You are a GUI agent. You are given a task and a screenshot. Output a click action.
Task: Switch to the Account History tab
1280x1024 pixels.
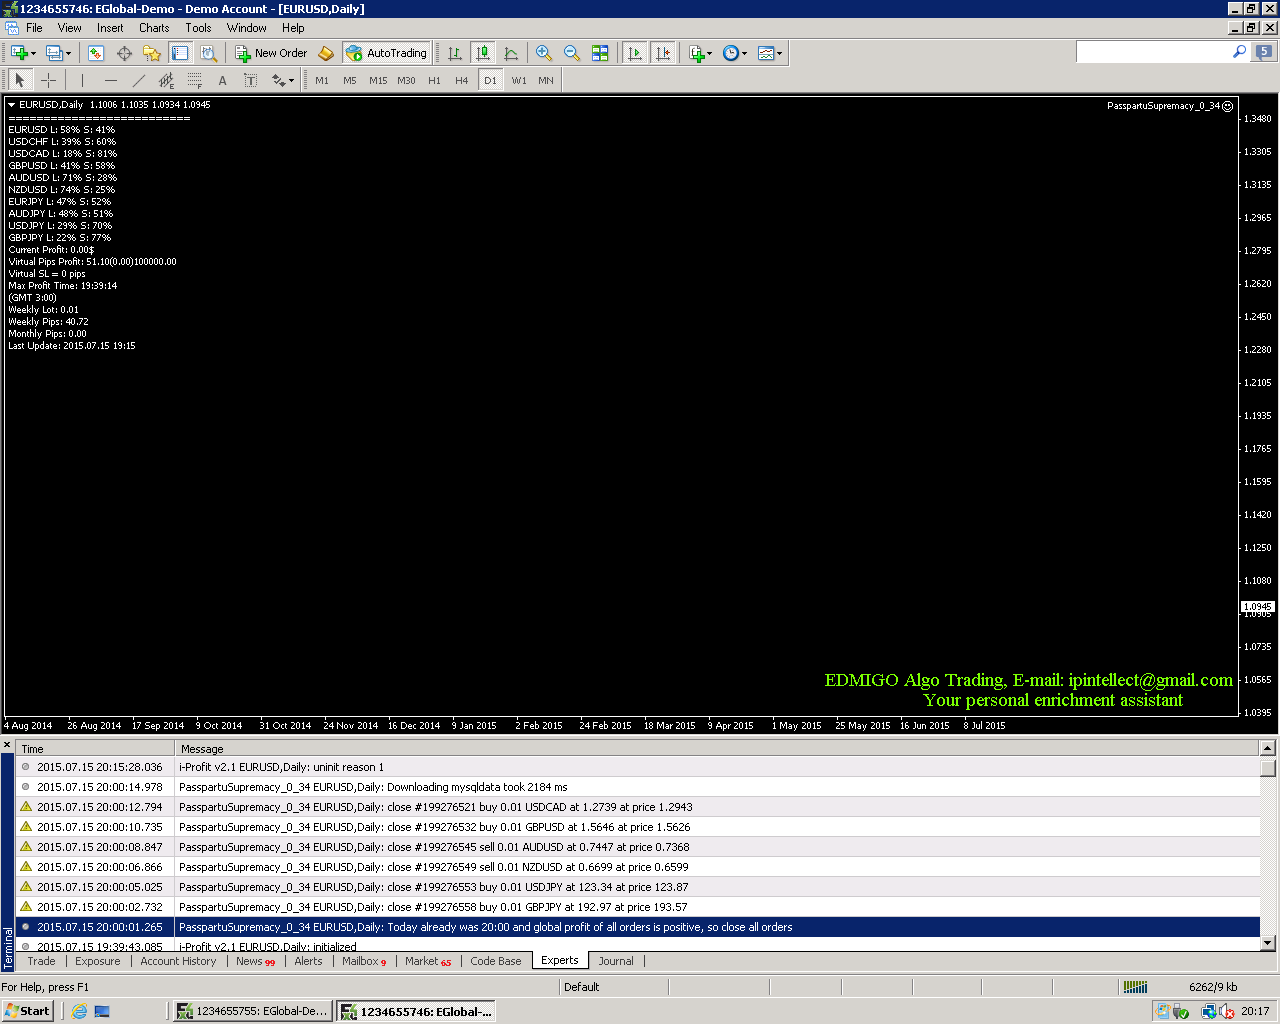[x=178, y=961]
